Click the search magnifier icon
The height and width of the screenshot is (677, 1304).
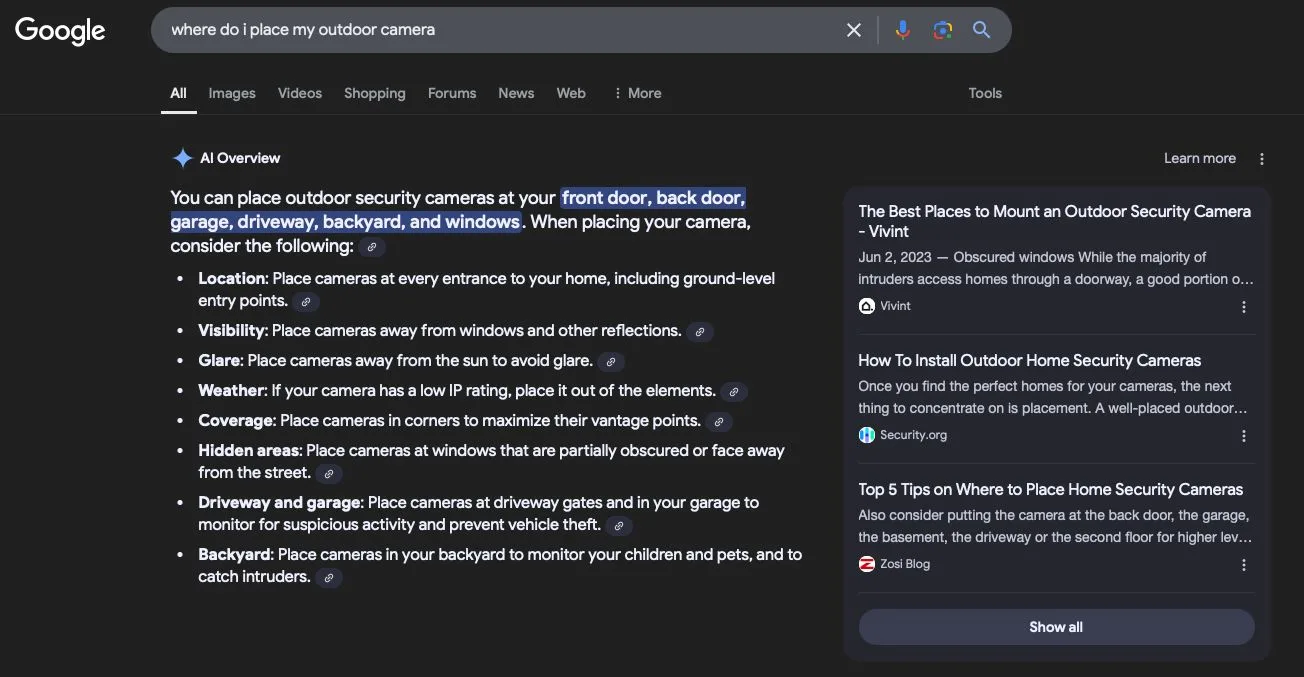pyautogui.click(x=980, y=30)
